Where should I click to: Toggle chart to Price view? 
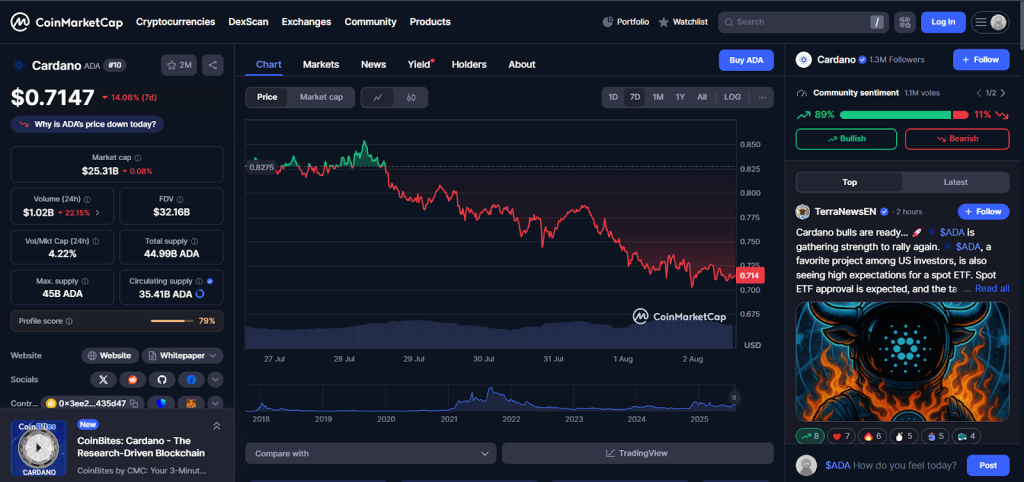267,97
